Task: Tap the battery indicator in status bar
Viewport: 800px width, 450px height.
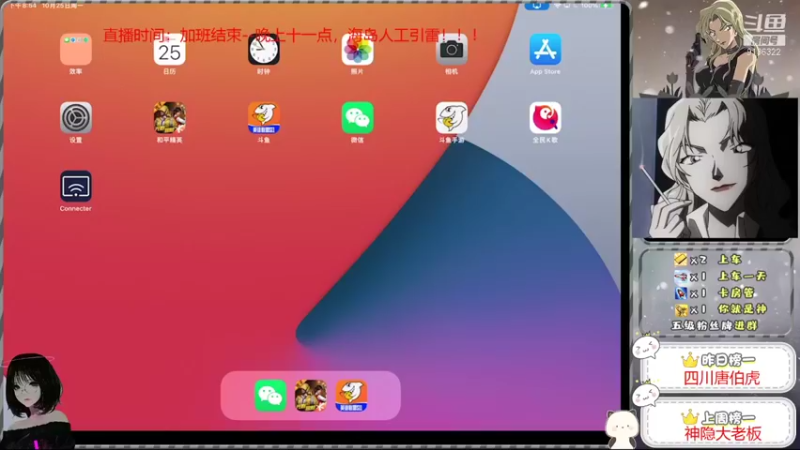Action: 607,6
